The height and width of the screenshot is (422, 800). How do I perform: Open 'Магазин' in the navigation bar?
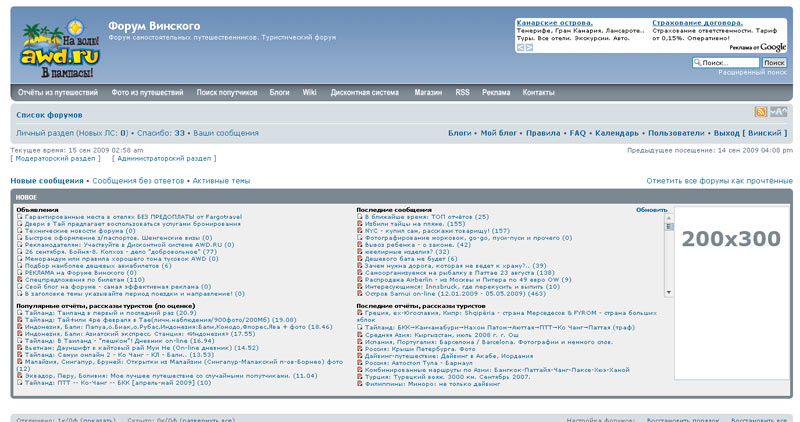tap(428, 92)
